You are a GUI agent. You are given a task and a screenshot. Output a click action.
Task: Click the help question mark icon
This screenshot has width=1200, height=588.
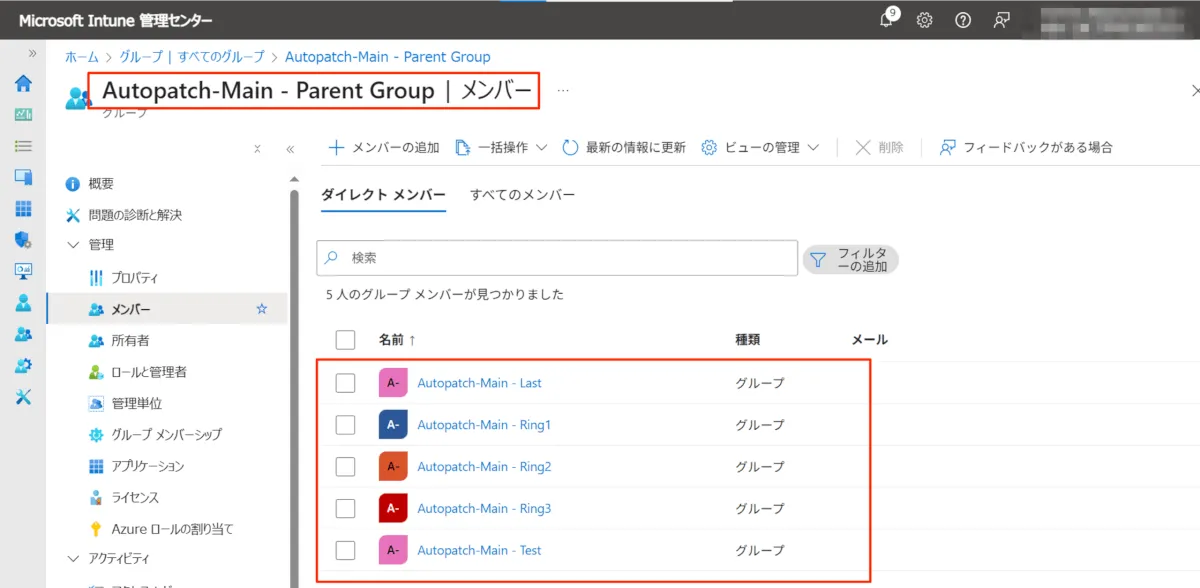click(963, 20)
